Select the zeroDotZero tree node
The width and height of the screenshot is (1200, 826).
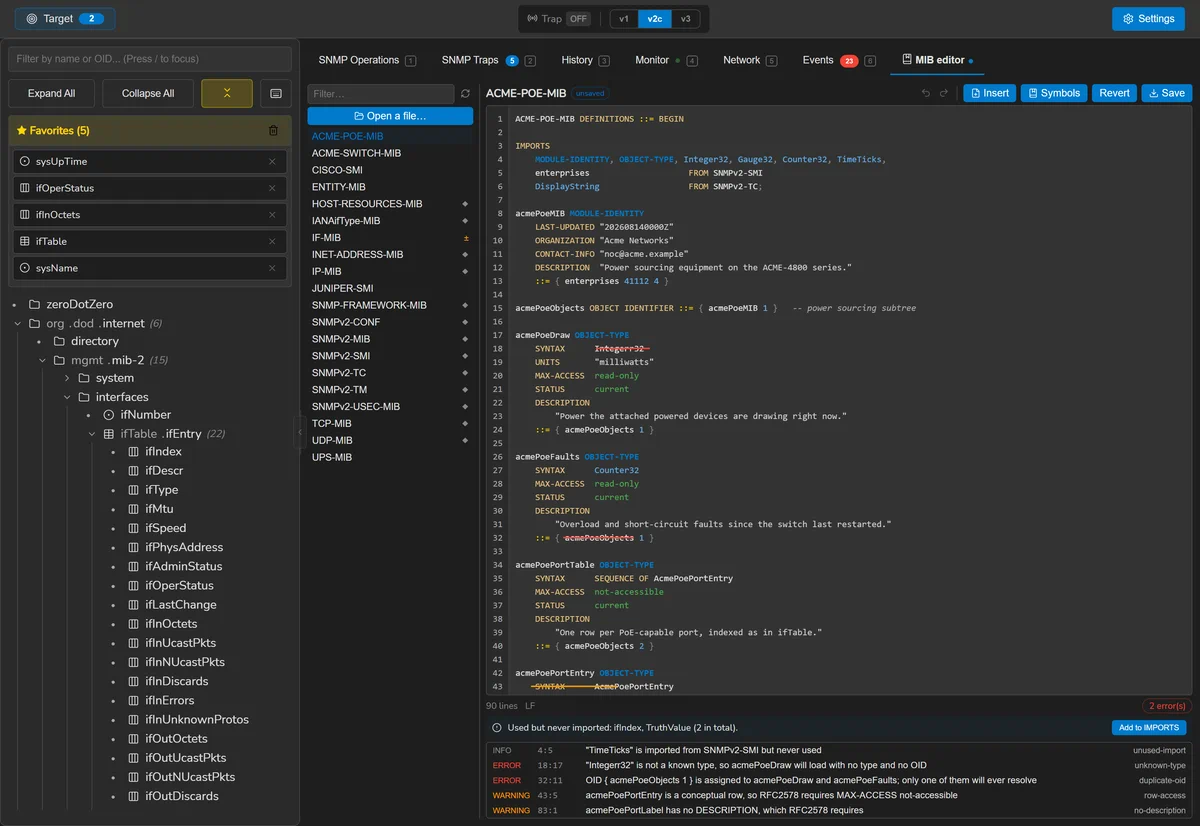pyautogui.click(x=79, y=304)
